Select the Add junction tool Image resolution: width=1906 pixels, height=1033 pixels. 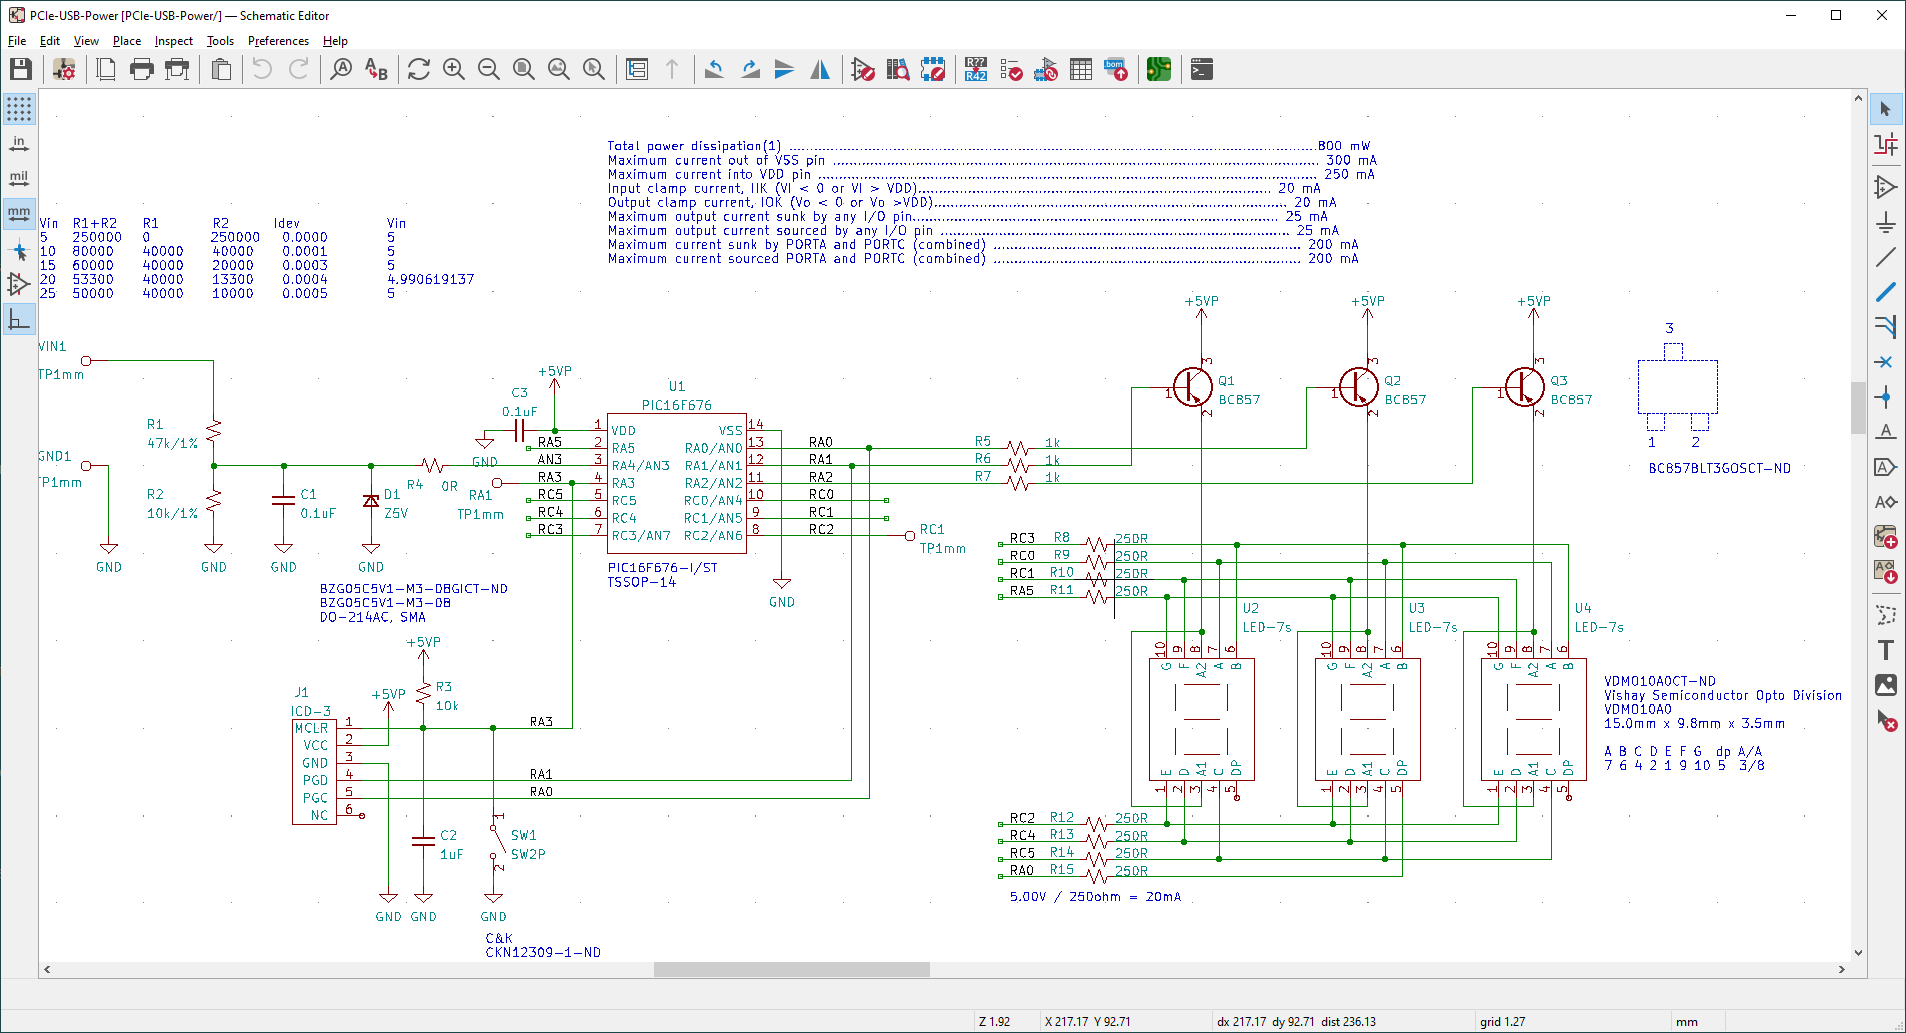pos(1885,397)
